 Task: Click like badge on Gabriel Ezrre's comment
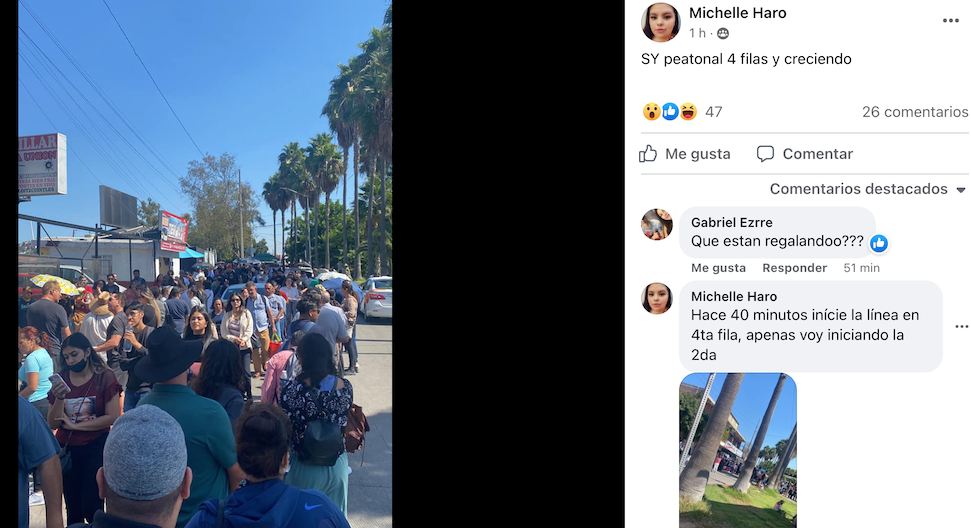tap(878, 244)
